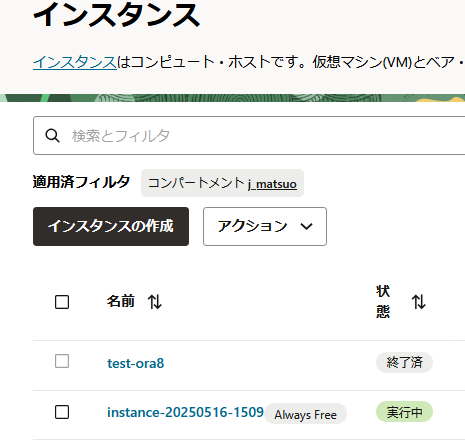Focus the 検索とフィルタ search field
The image size is (465, 448).
pyautogui.click(x=249, y=135)
